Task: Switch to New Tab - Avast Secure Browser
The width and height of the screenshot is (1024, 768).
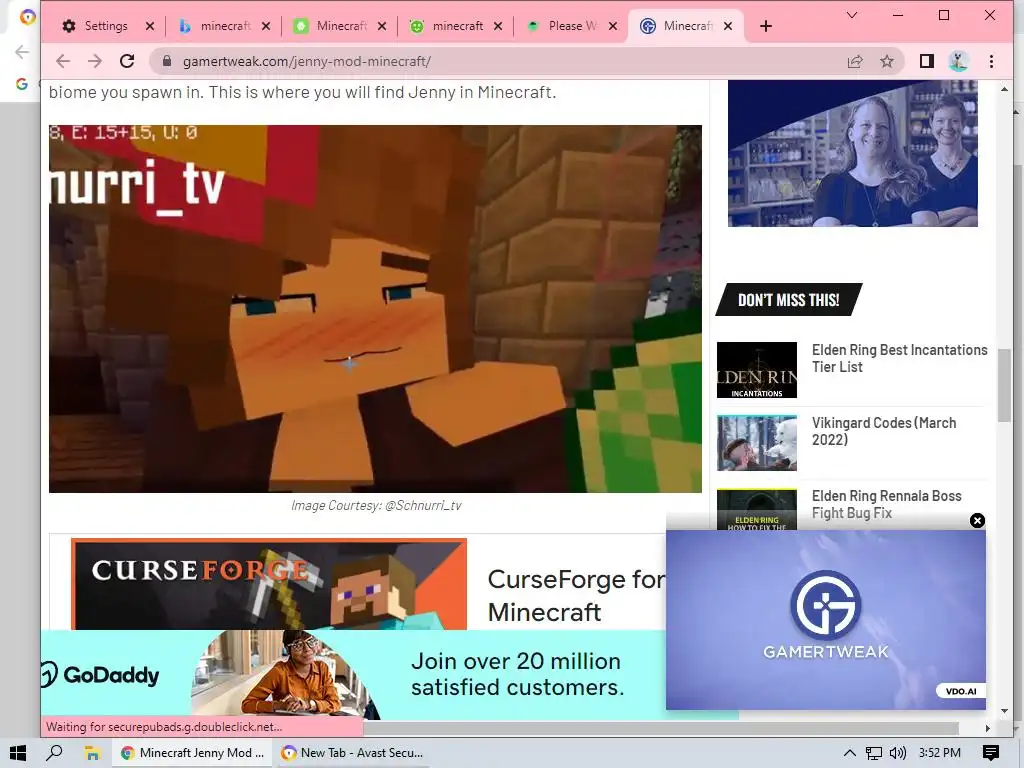Action: click(x=353, y=753)
